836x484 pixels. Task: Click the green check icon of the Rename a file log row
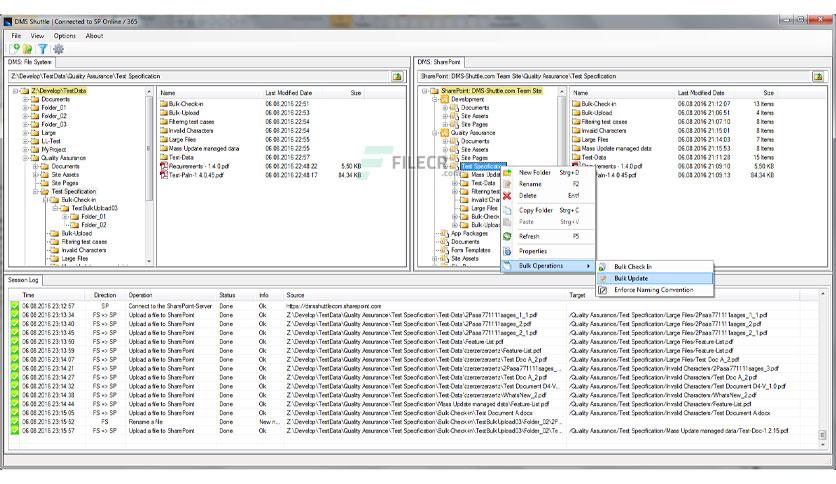tap(14, 422)
